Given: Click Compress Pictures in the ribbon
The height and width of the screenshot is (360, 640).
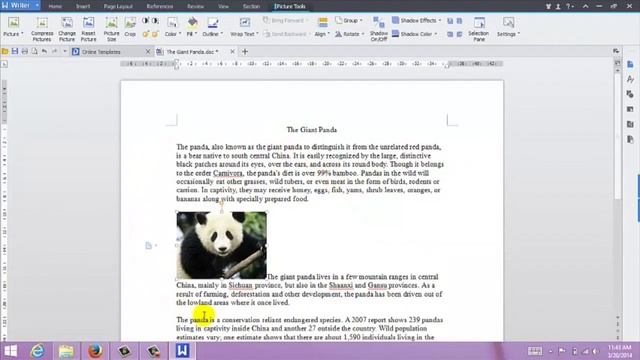Looking at the screenshot, I should [x=42, y=29].
